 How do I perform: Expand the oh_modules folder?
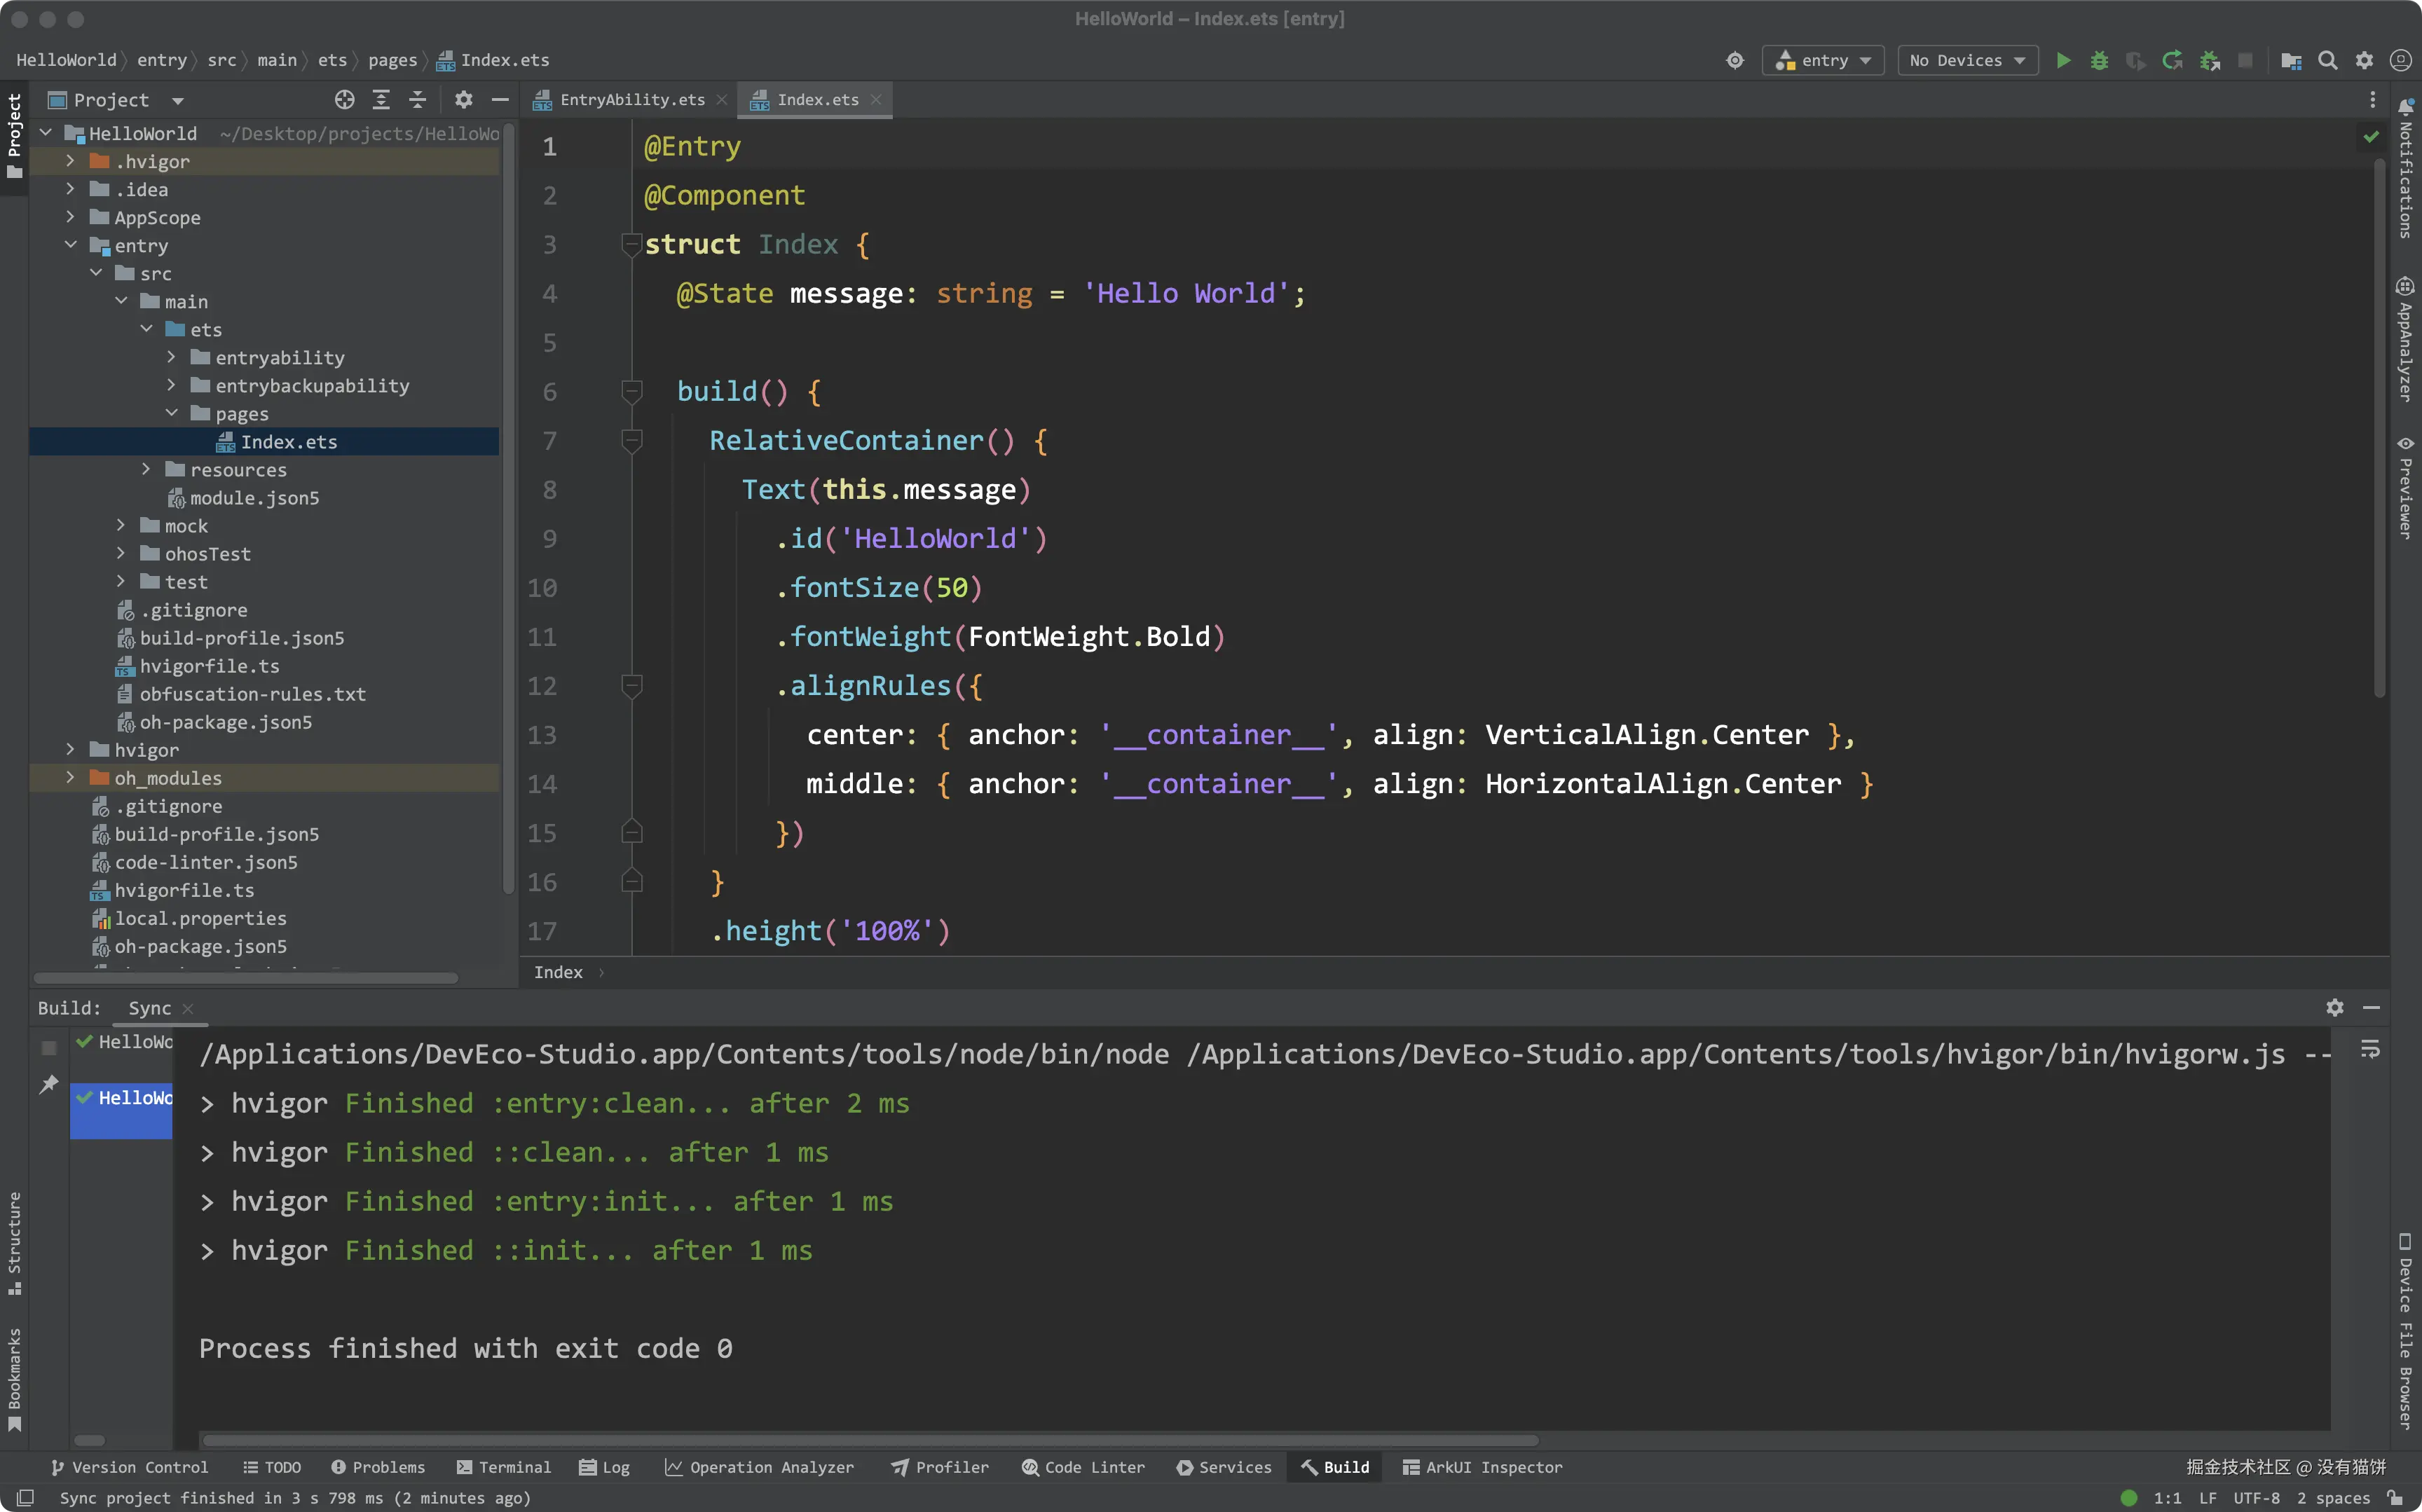(x=70, y=777)
